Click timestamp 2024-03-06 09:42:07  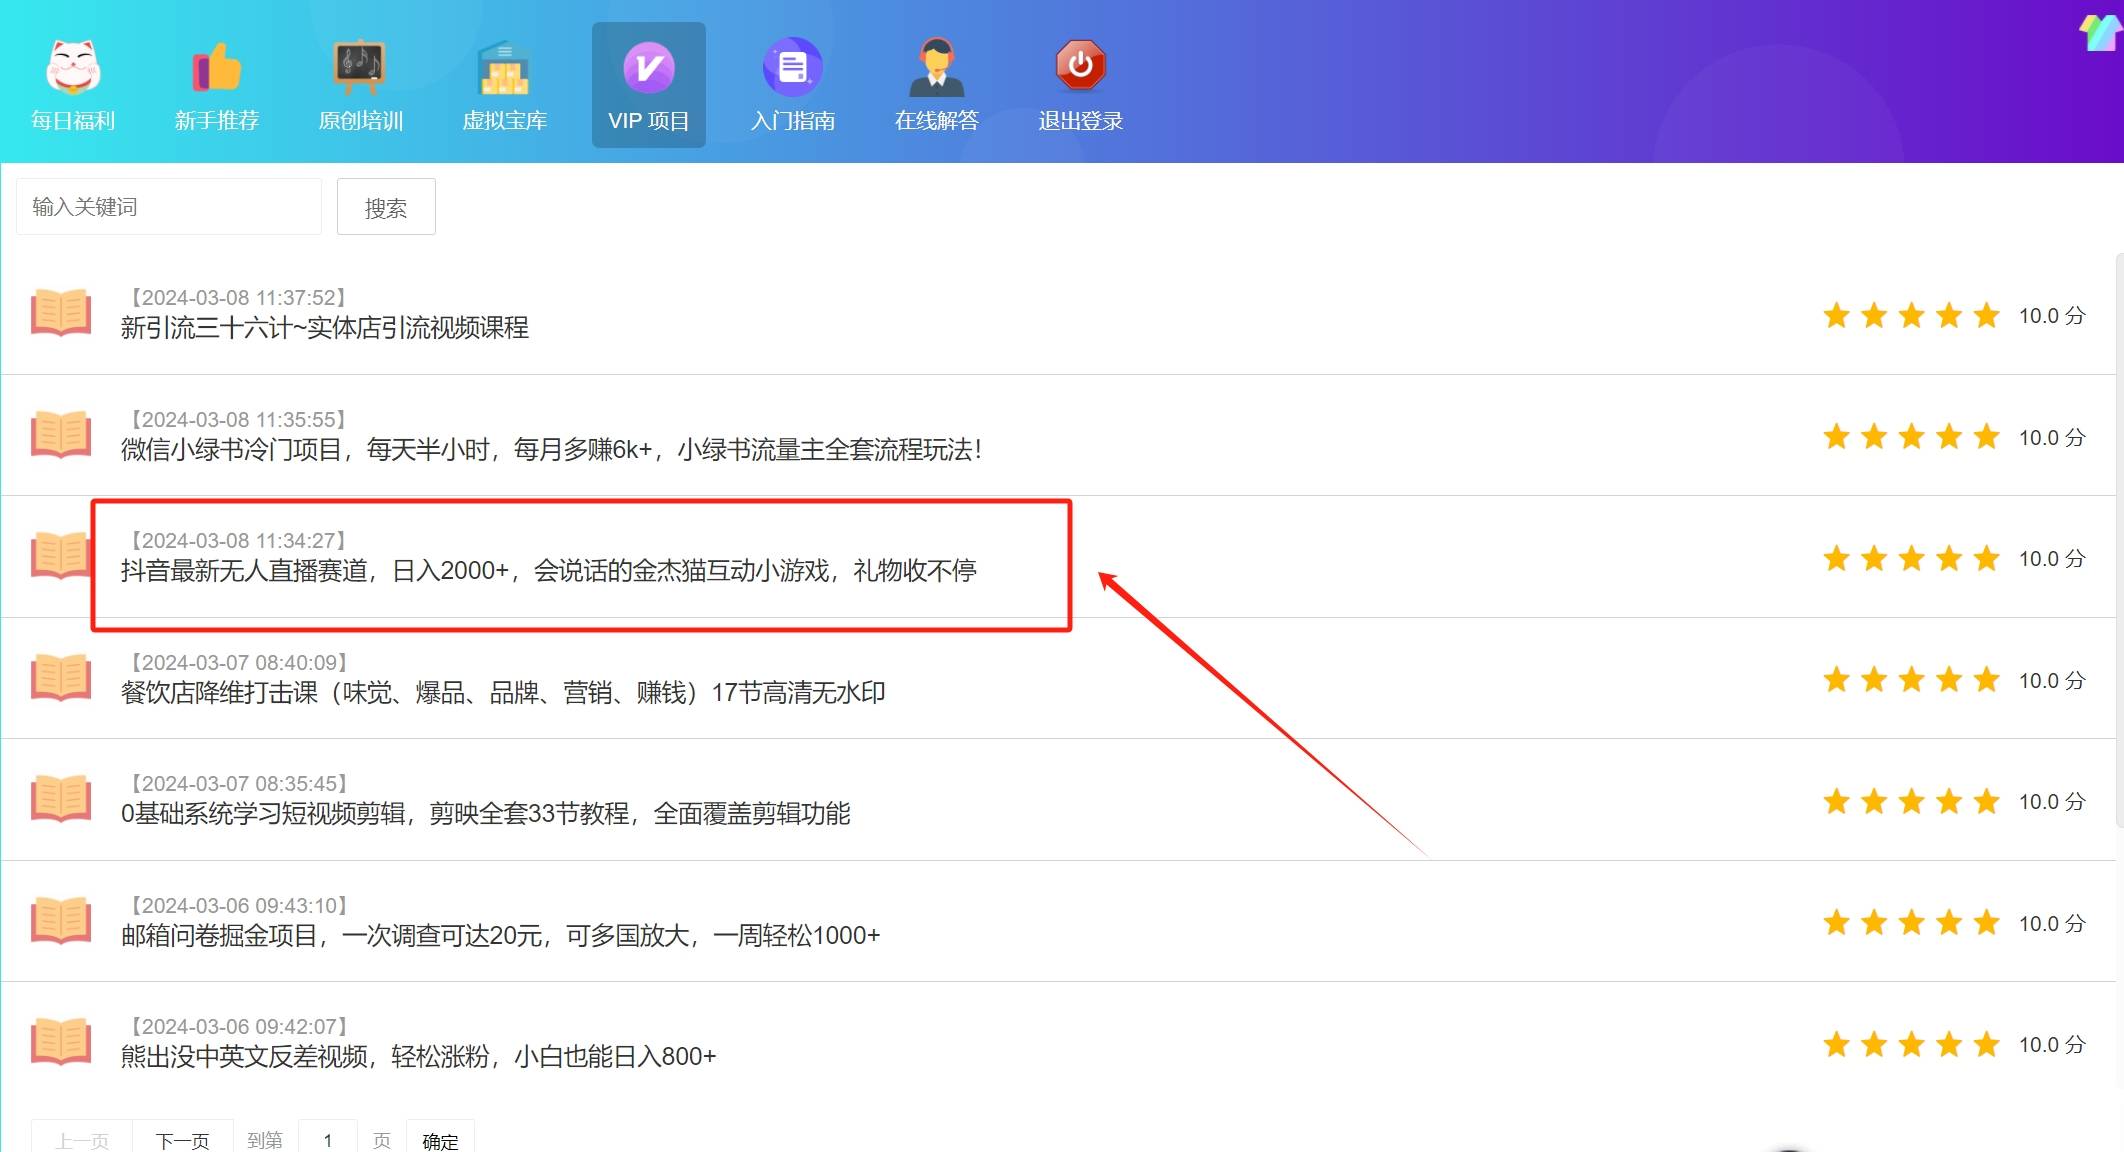pos(239,1027)
